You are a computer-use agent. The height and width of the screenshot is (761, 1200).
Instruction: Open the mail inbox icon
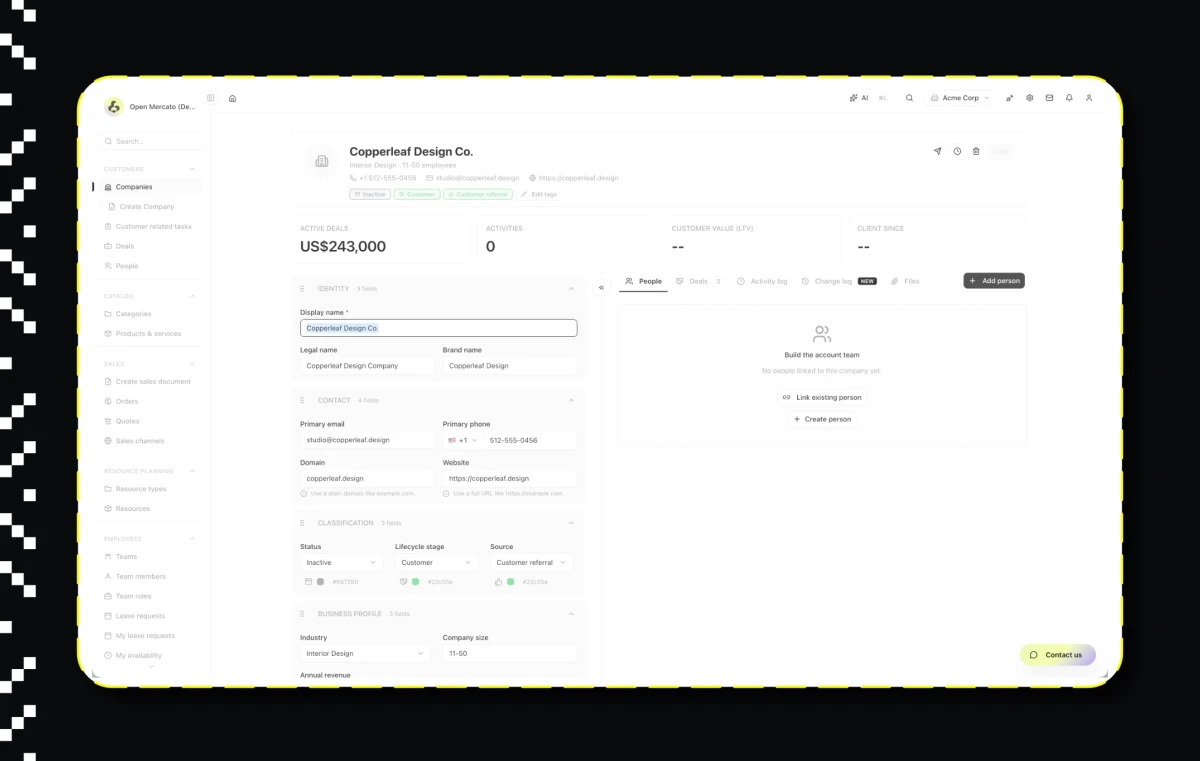[x=1049, y=98]
